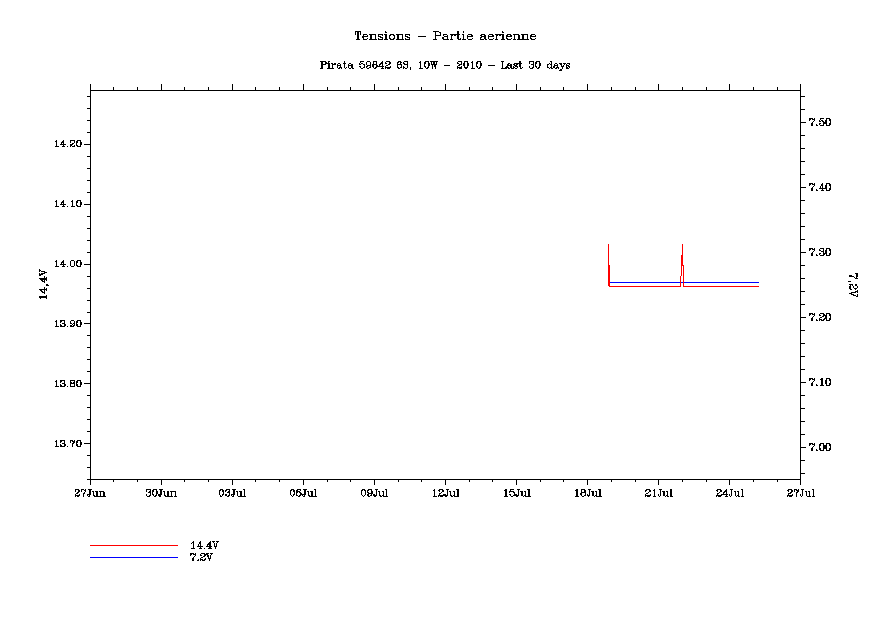Screen dimensions: 891x630
Task: Click the 7.30 right axis tick label
Action: [x=820, y=252]
